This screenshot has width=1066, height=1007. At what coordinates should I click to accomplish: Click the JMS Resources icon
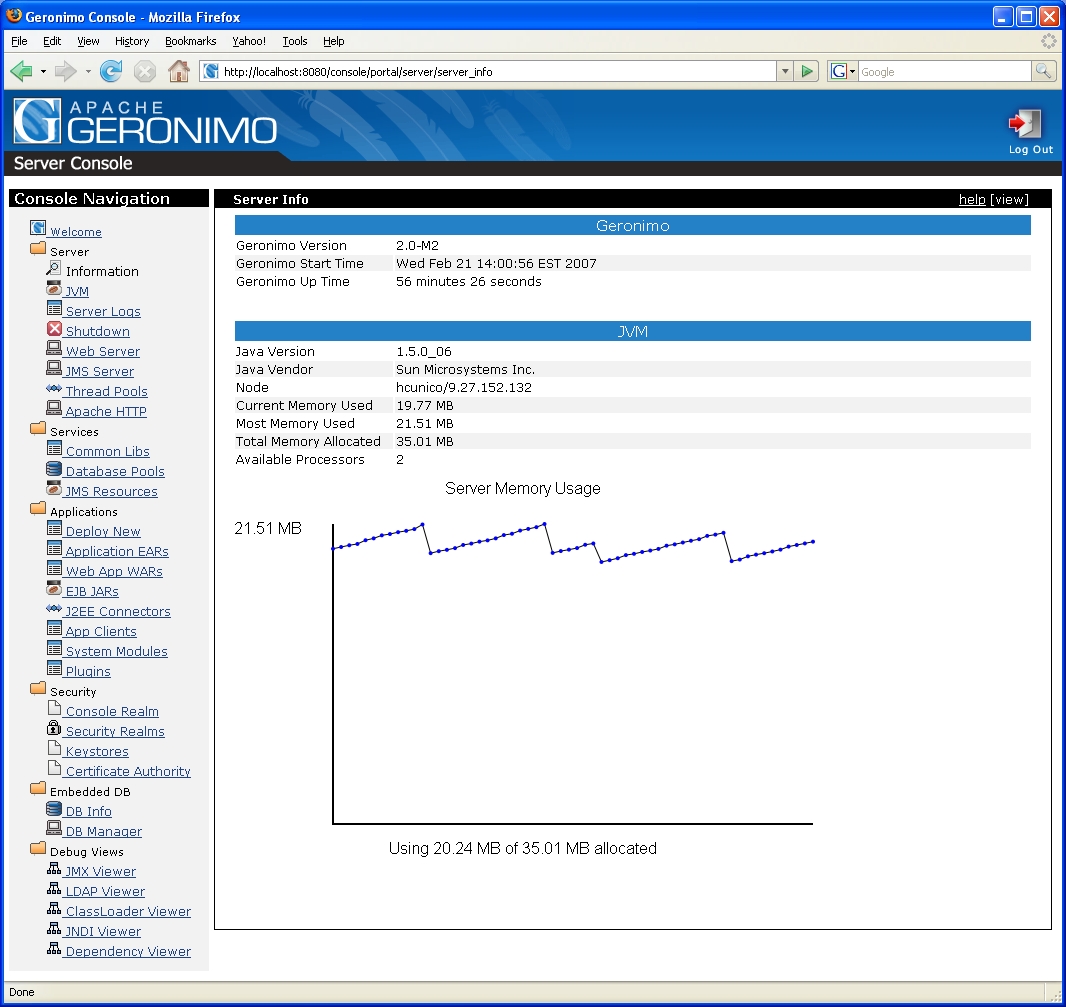pos(54,488)
